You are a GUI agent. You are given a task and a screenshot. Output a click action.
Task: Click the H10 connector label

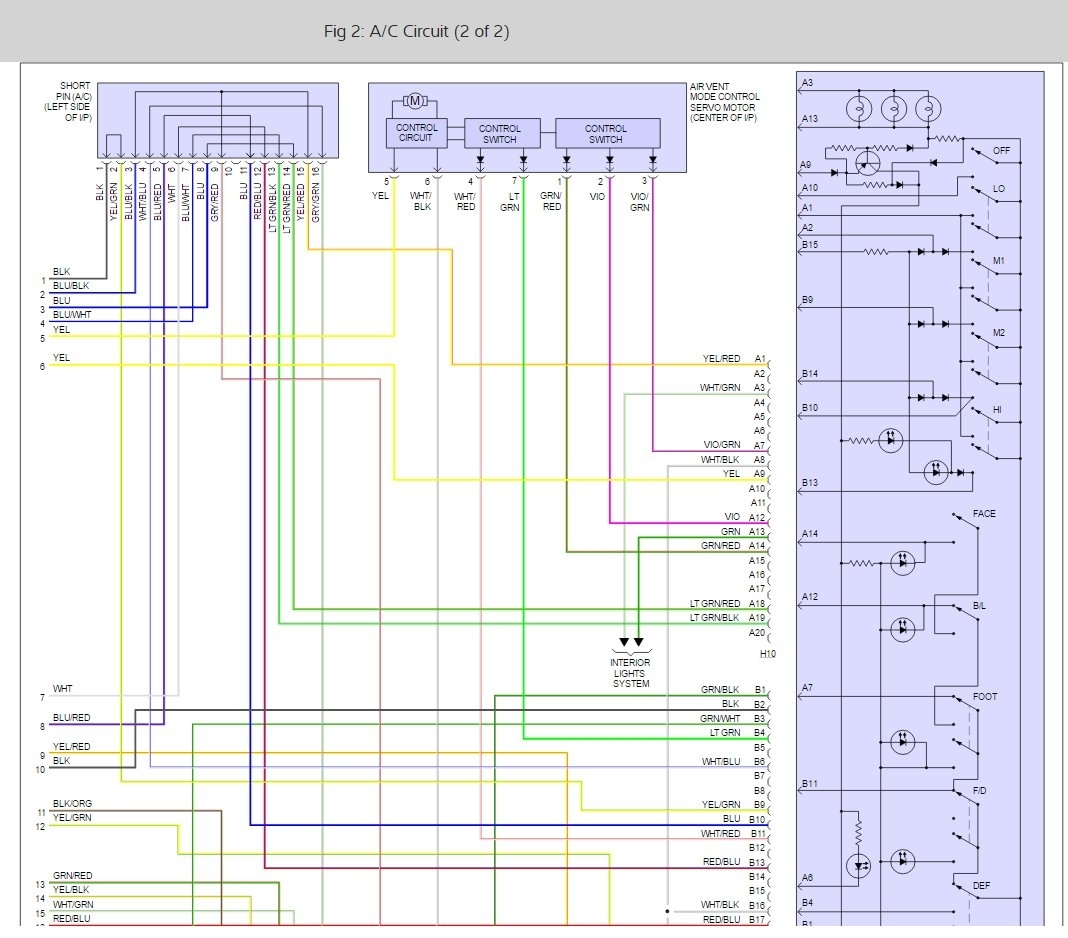click(x=768, y=654)
